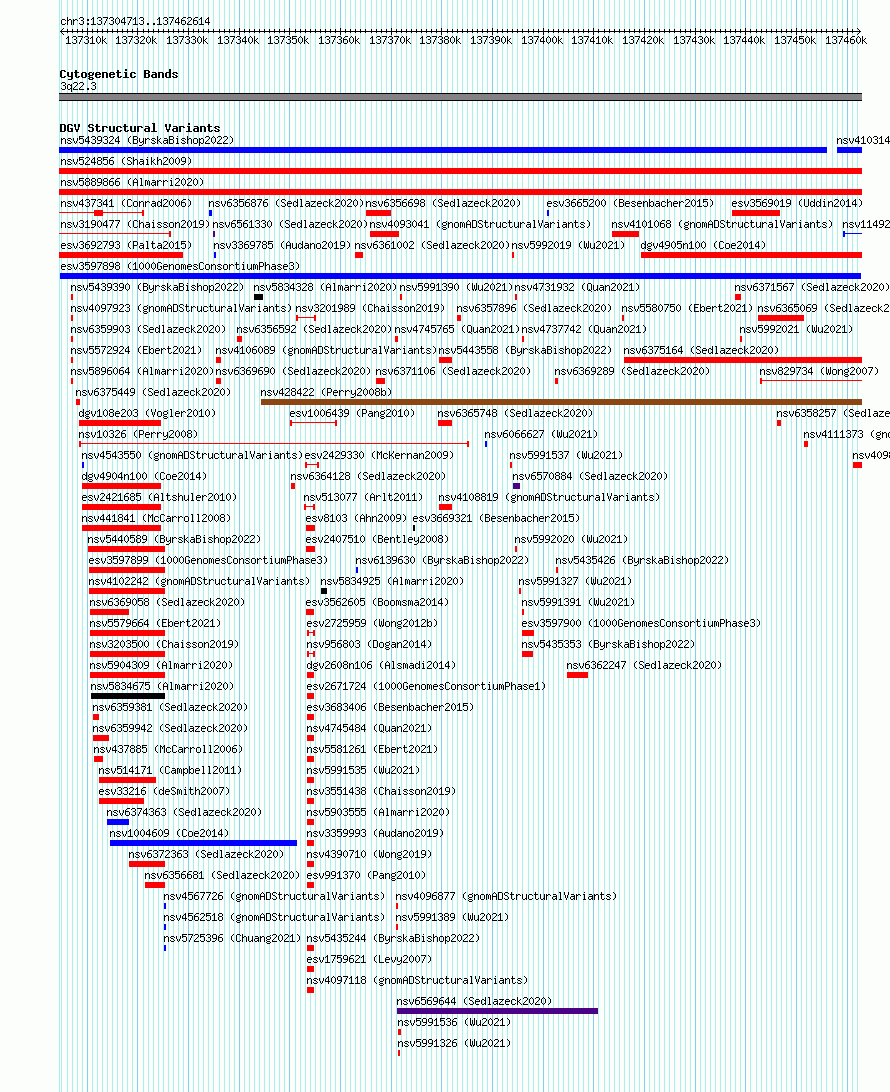Viewport: 890px width, 1092px height.
Task: Click nsv5572924 (Ebert2021) label
Action: click(x=136, y=350)
